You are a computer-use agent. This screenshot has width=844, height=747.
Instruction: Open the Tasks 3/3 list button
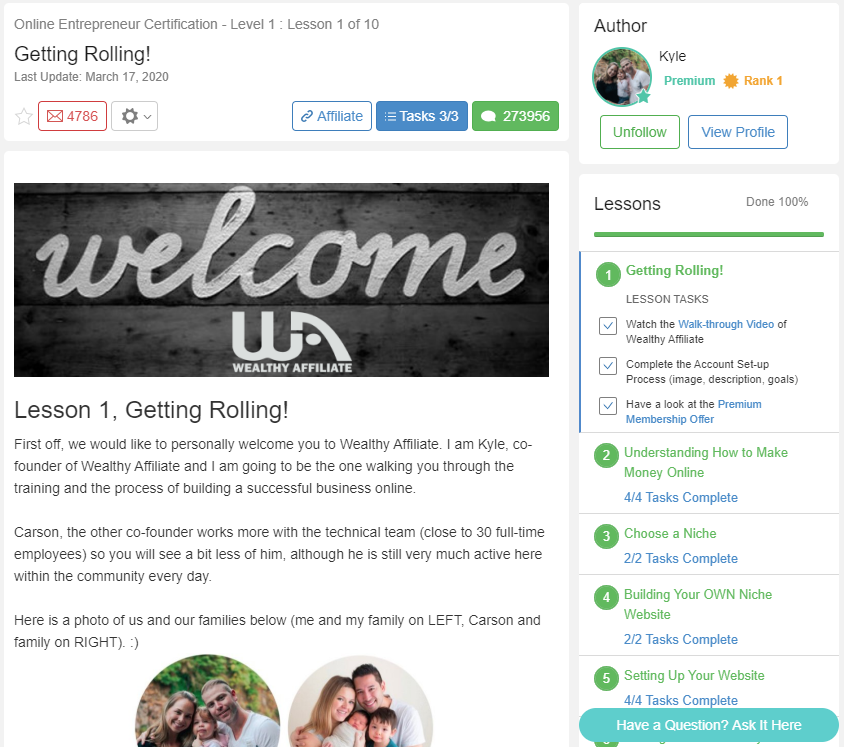(421, 116)
